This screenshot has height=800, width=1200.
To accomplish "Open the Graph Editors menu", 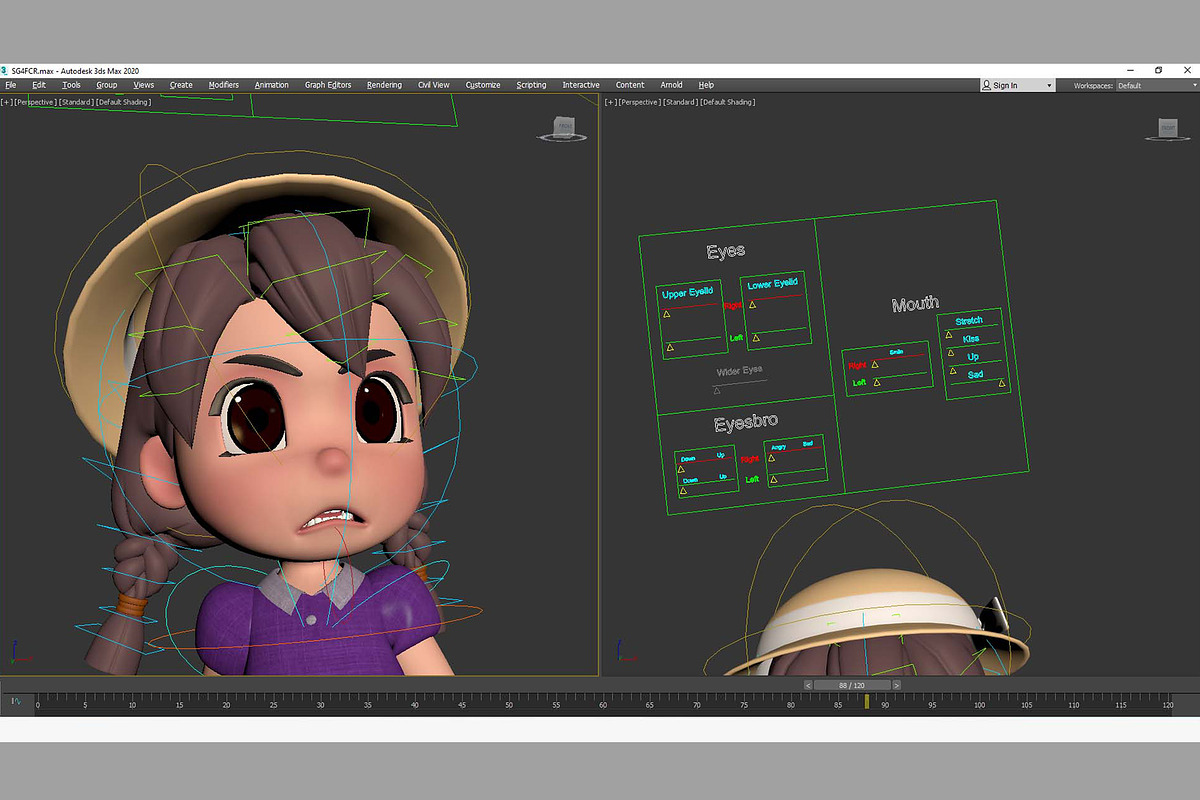I will [328, 85].
